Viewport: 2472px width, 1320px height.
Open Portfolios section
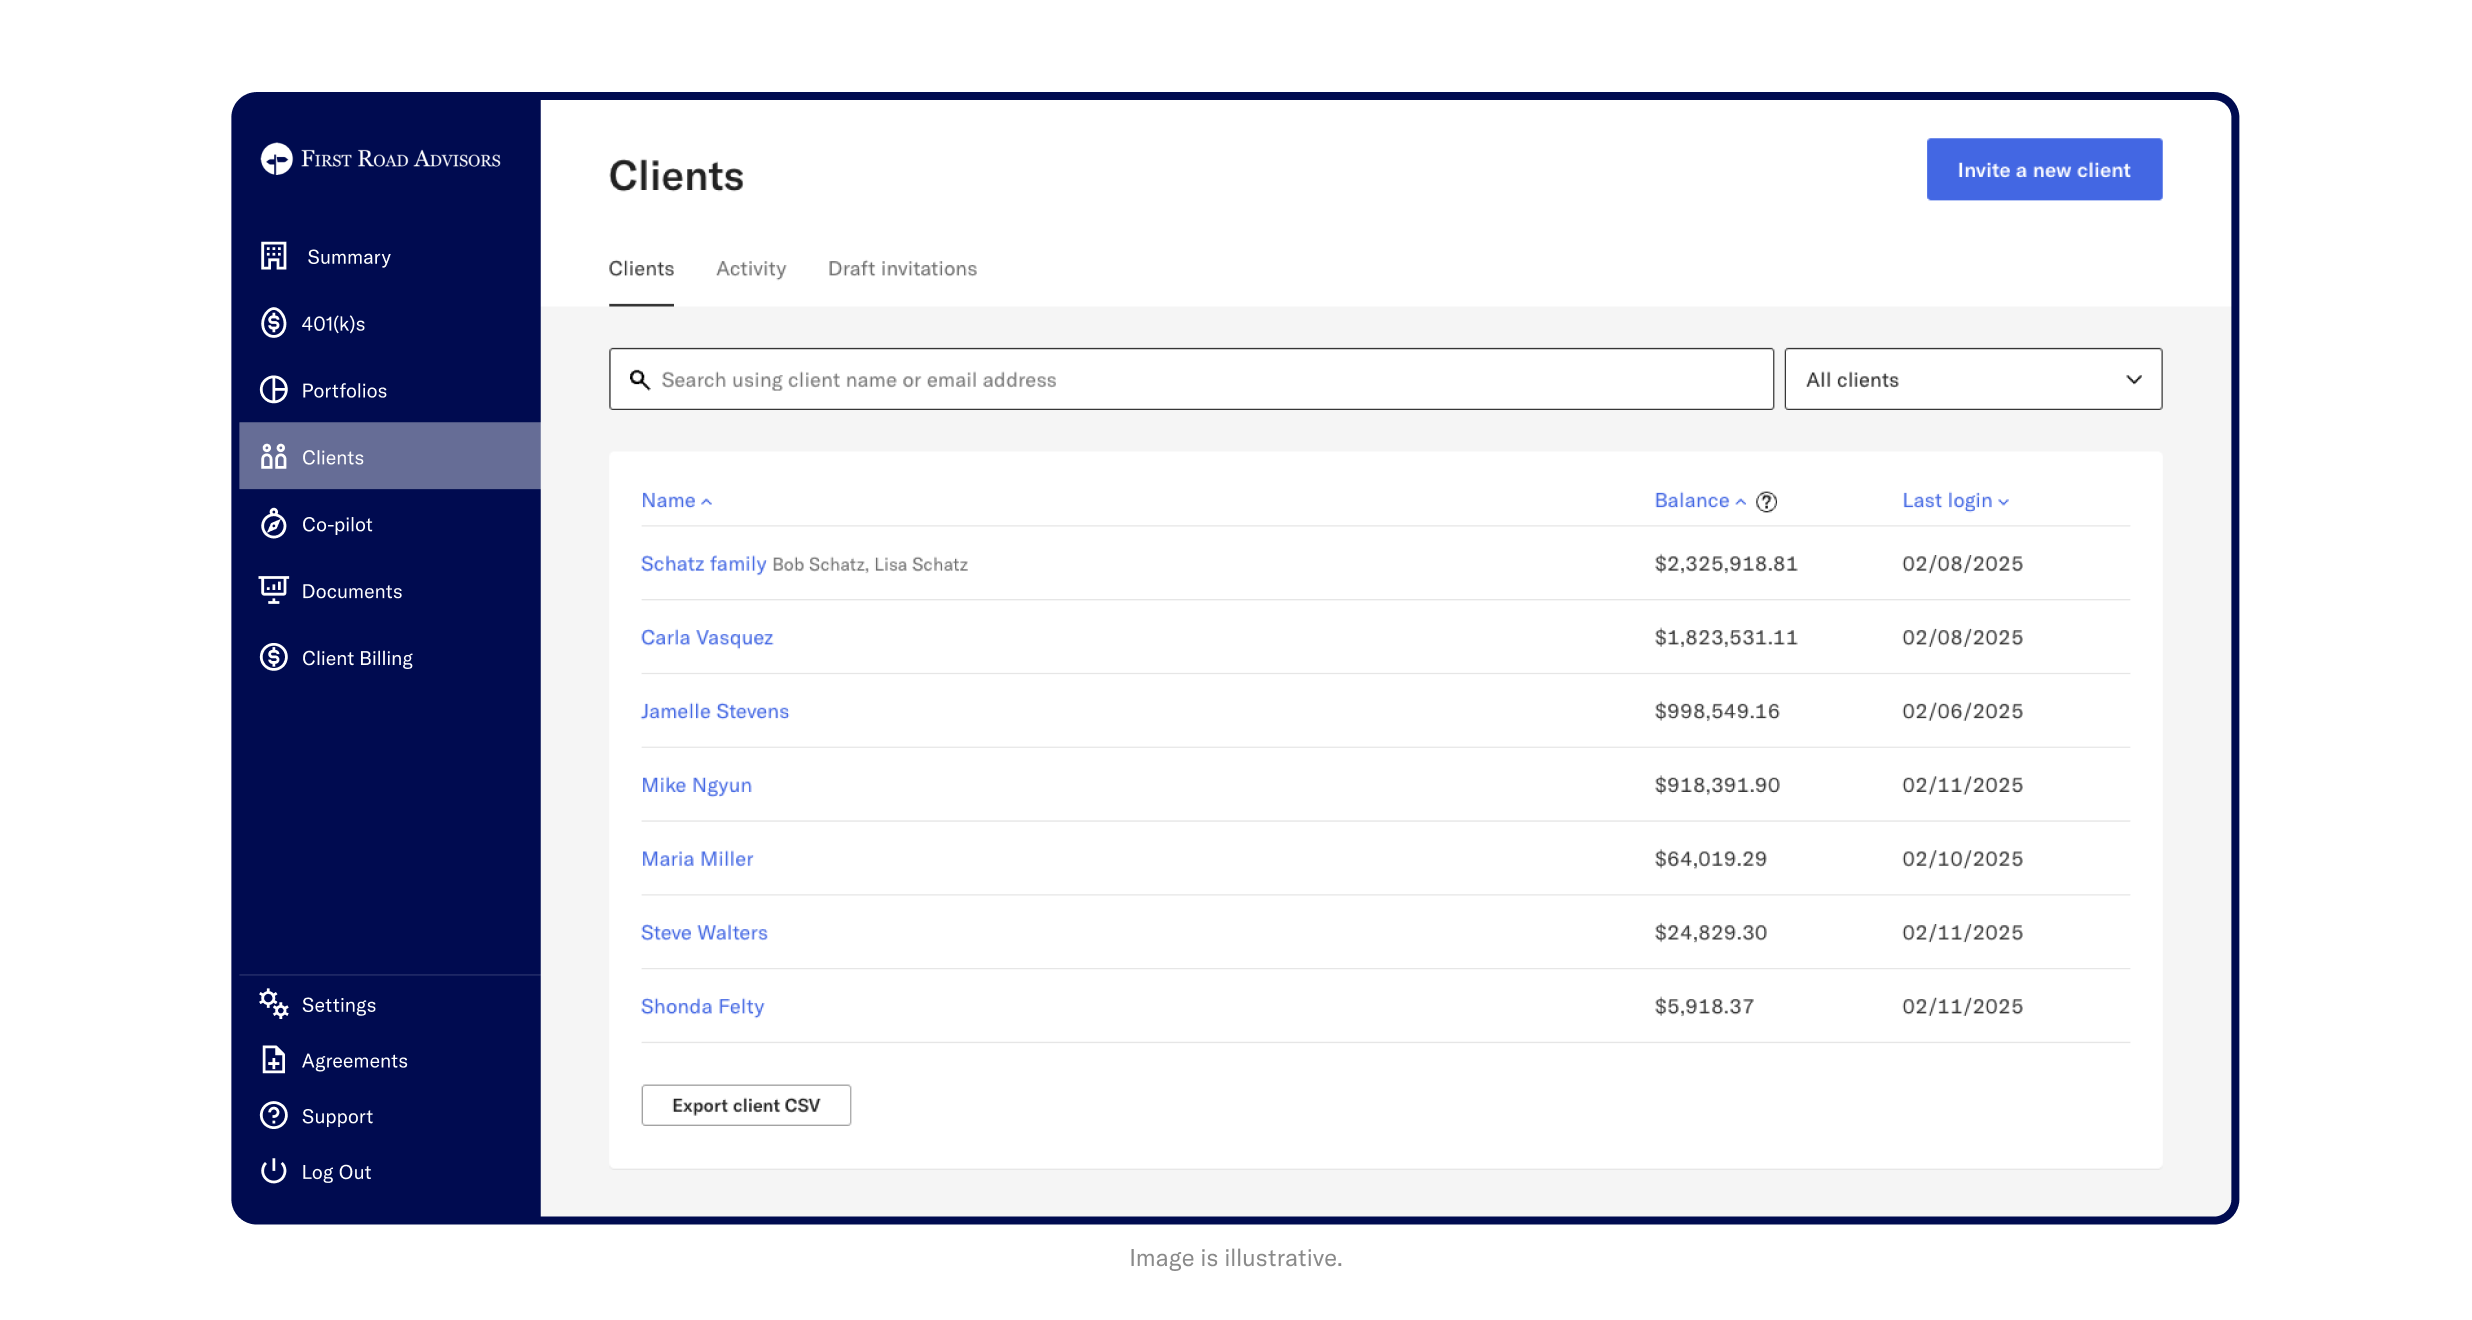(344, 391)
